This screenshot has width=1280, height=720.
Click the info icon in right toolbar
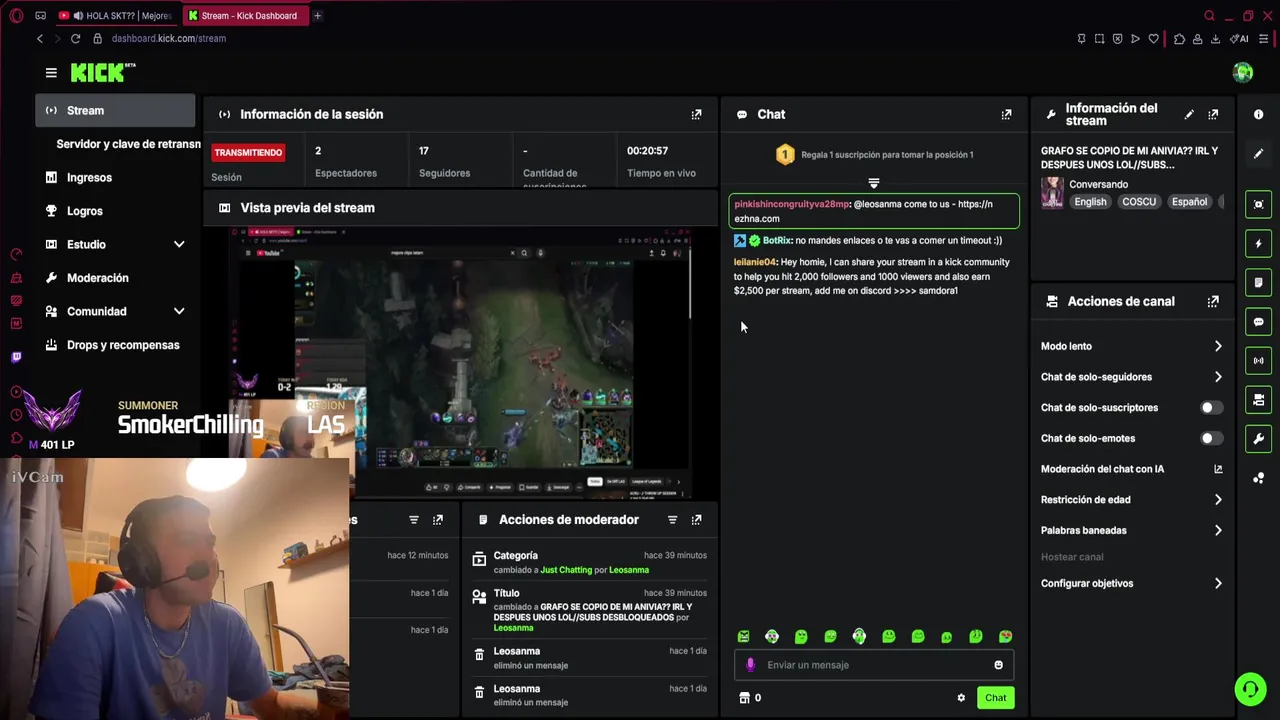pos(1258,114)
